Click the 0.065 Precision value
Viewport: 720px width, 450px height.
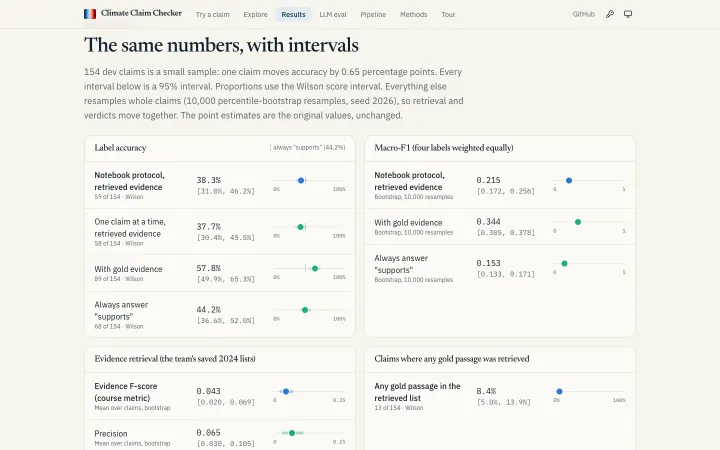(208, 433)
